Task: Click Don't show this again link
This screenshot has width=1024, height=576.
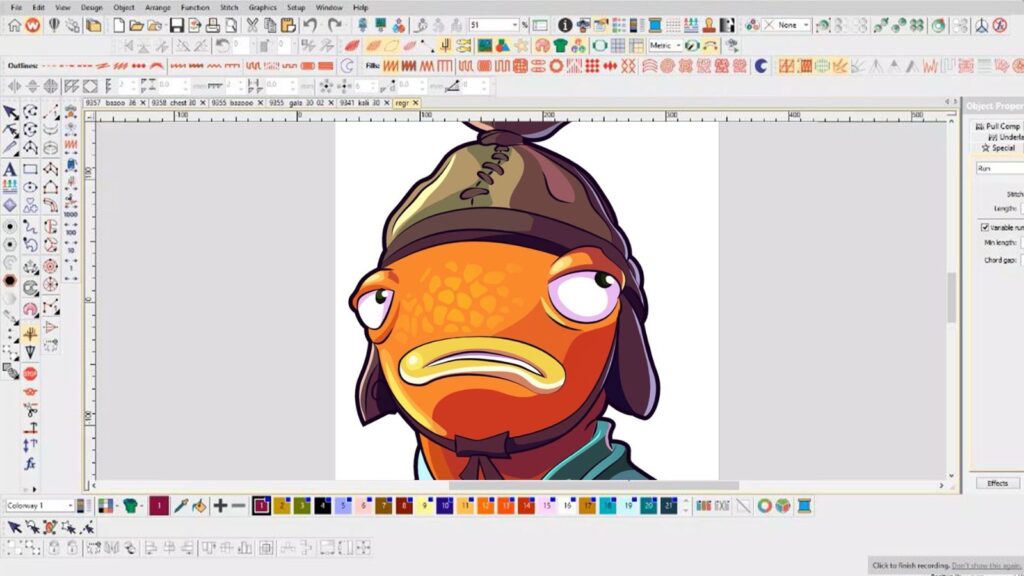Action: (x=986, y=566)
